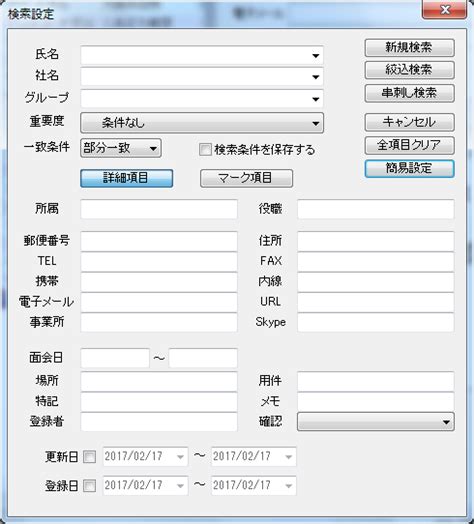Click into the 所属 field
Image resolution: width=474 pixels, height=524 pixels.
coord(159,209)
